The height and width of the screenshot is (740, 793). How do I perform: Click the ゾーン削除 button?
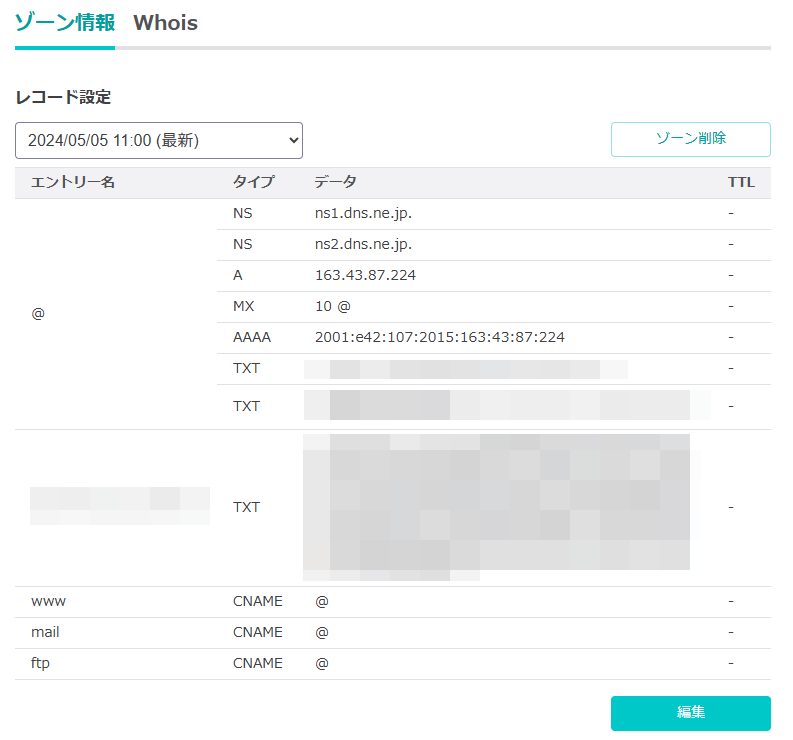[690, 139]
